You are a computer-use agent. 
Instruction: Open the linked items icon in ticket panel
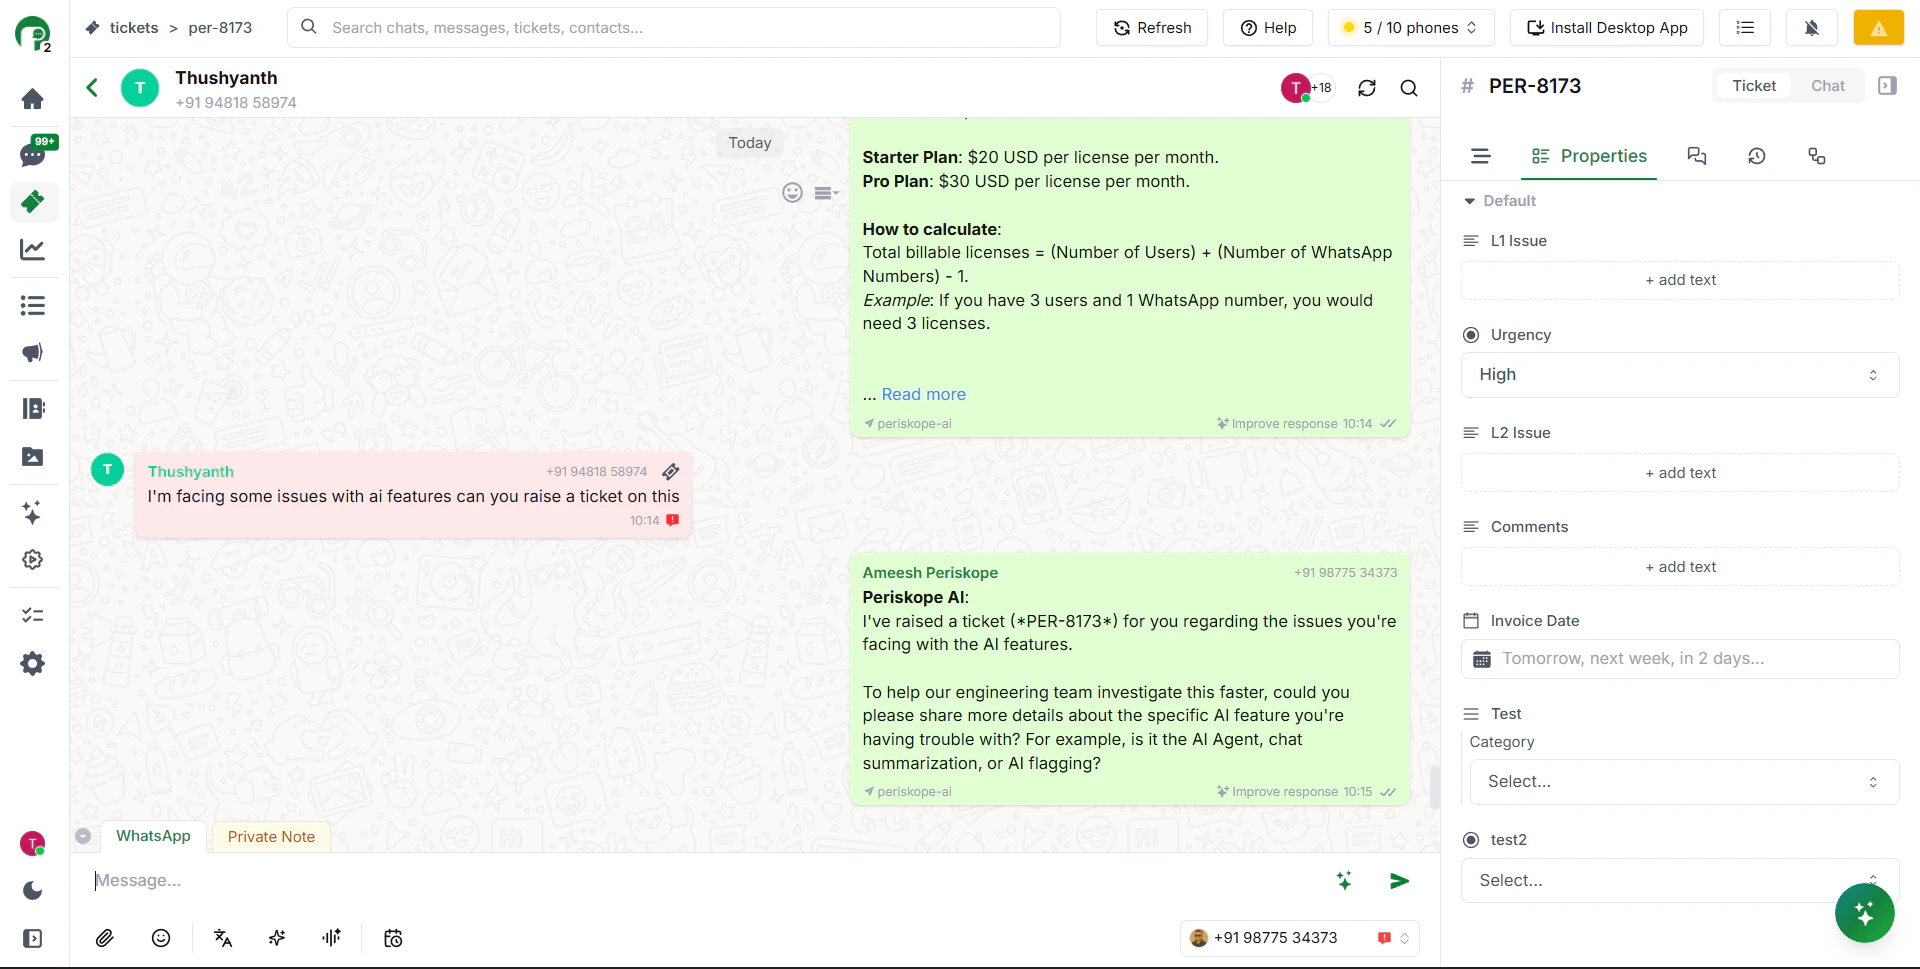tap(1817, 156)
